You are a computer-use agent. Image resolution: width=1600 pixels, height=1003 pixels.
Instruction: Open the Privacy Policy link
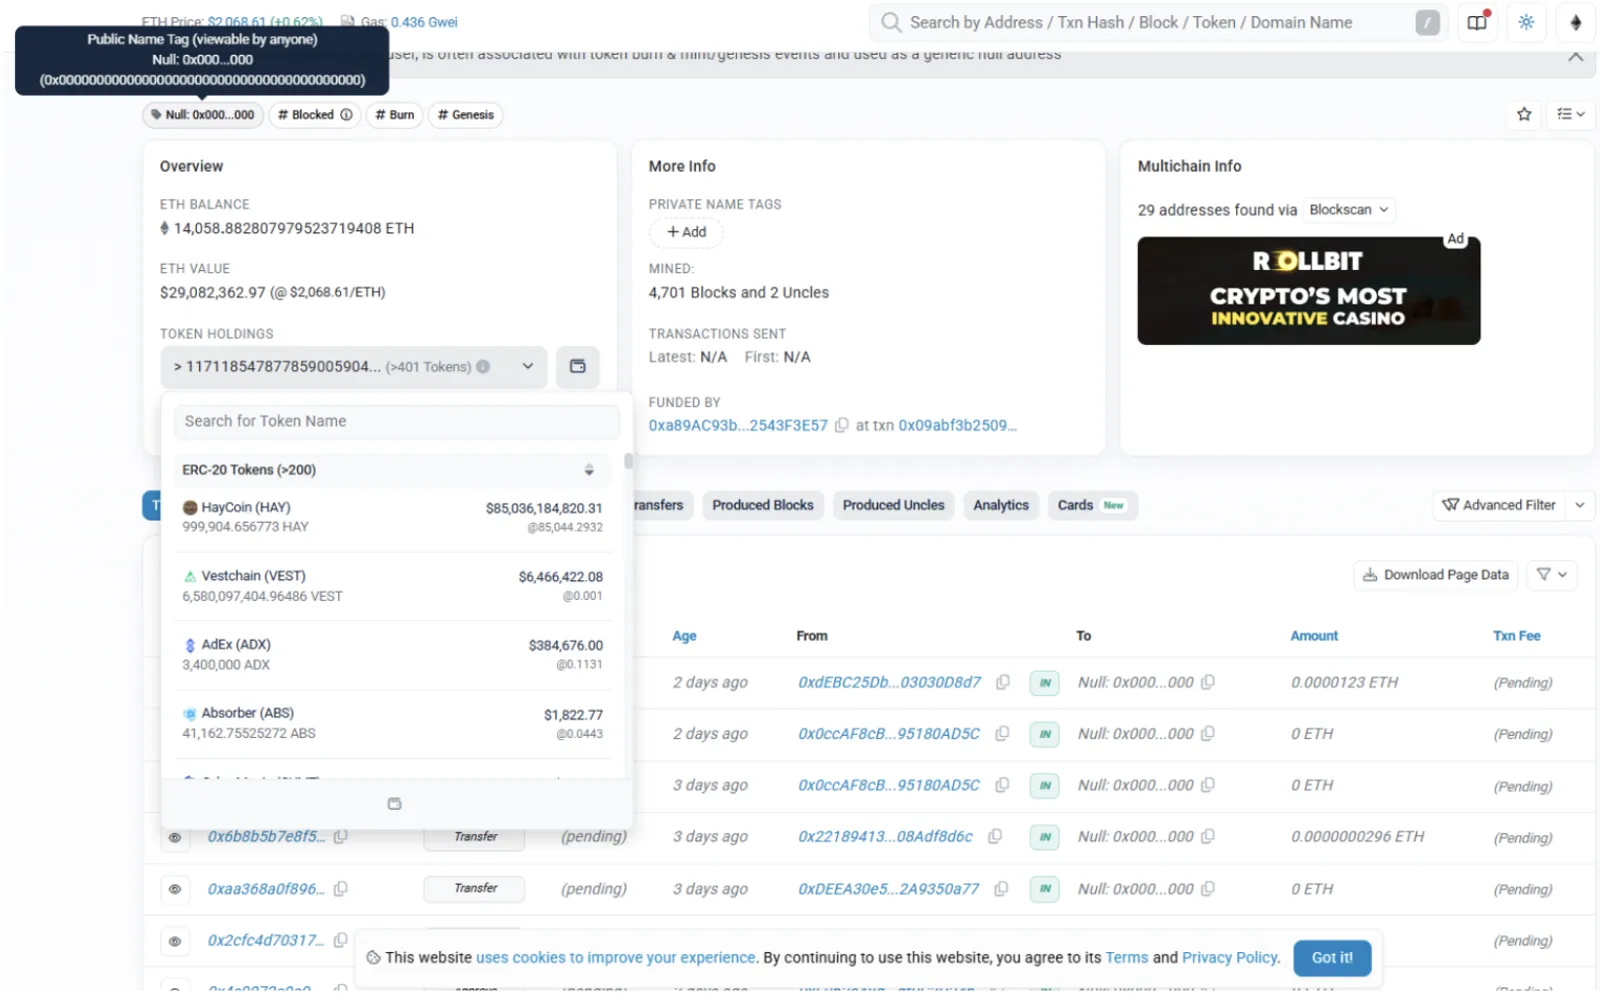[x=1231, y=959]
